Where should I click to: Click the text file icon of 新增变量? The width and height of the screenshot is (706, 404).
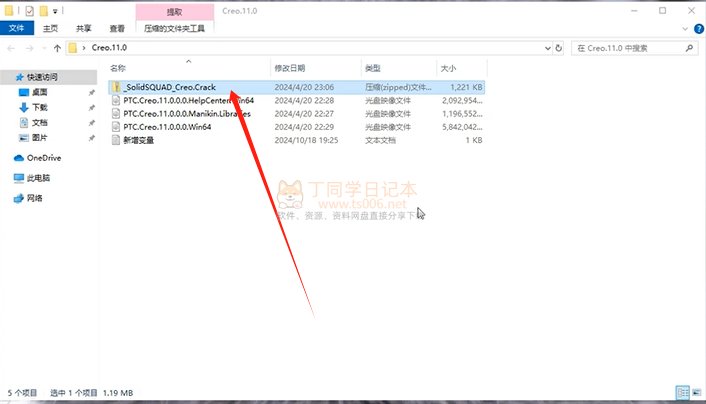116,140
